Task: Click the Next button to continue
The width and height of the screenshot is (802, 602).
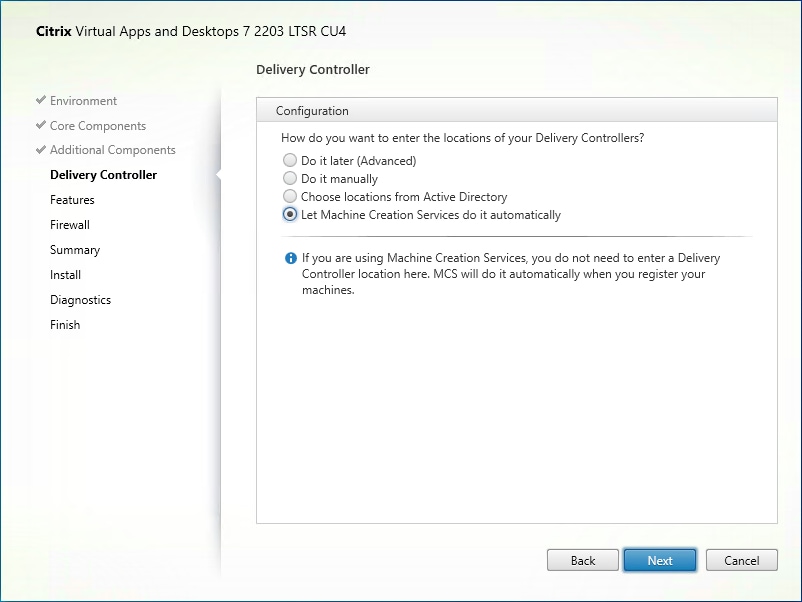Action: coord(660,561)
